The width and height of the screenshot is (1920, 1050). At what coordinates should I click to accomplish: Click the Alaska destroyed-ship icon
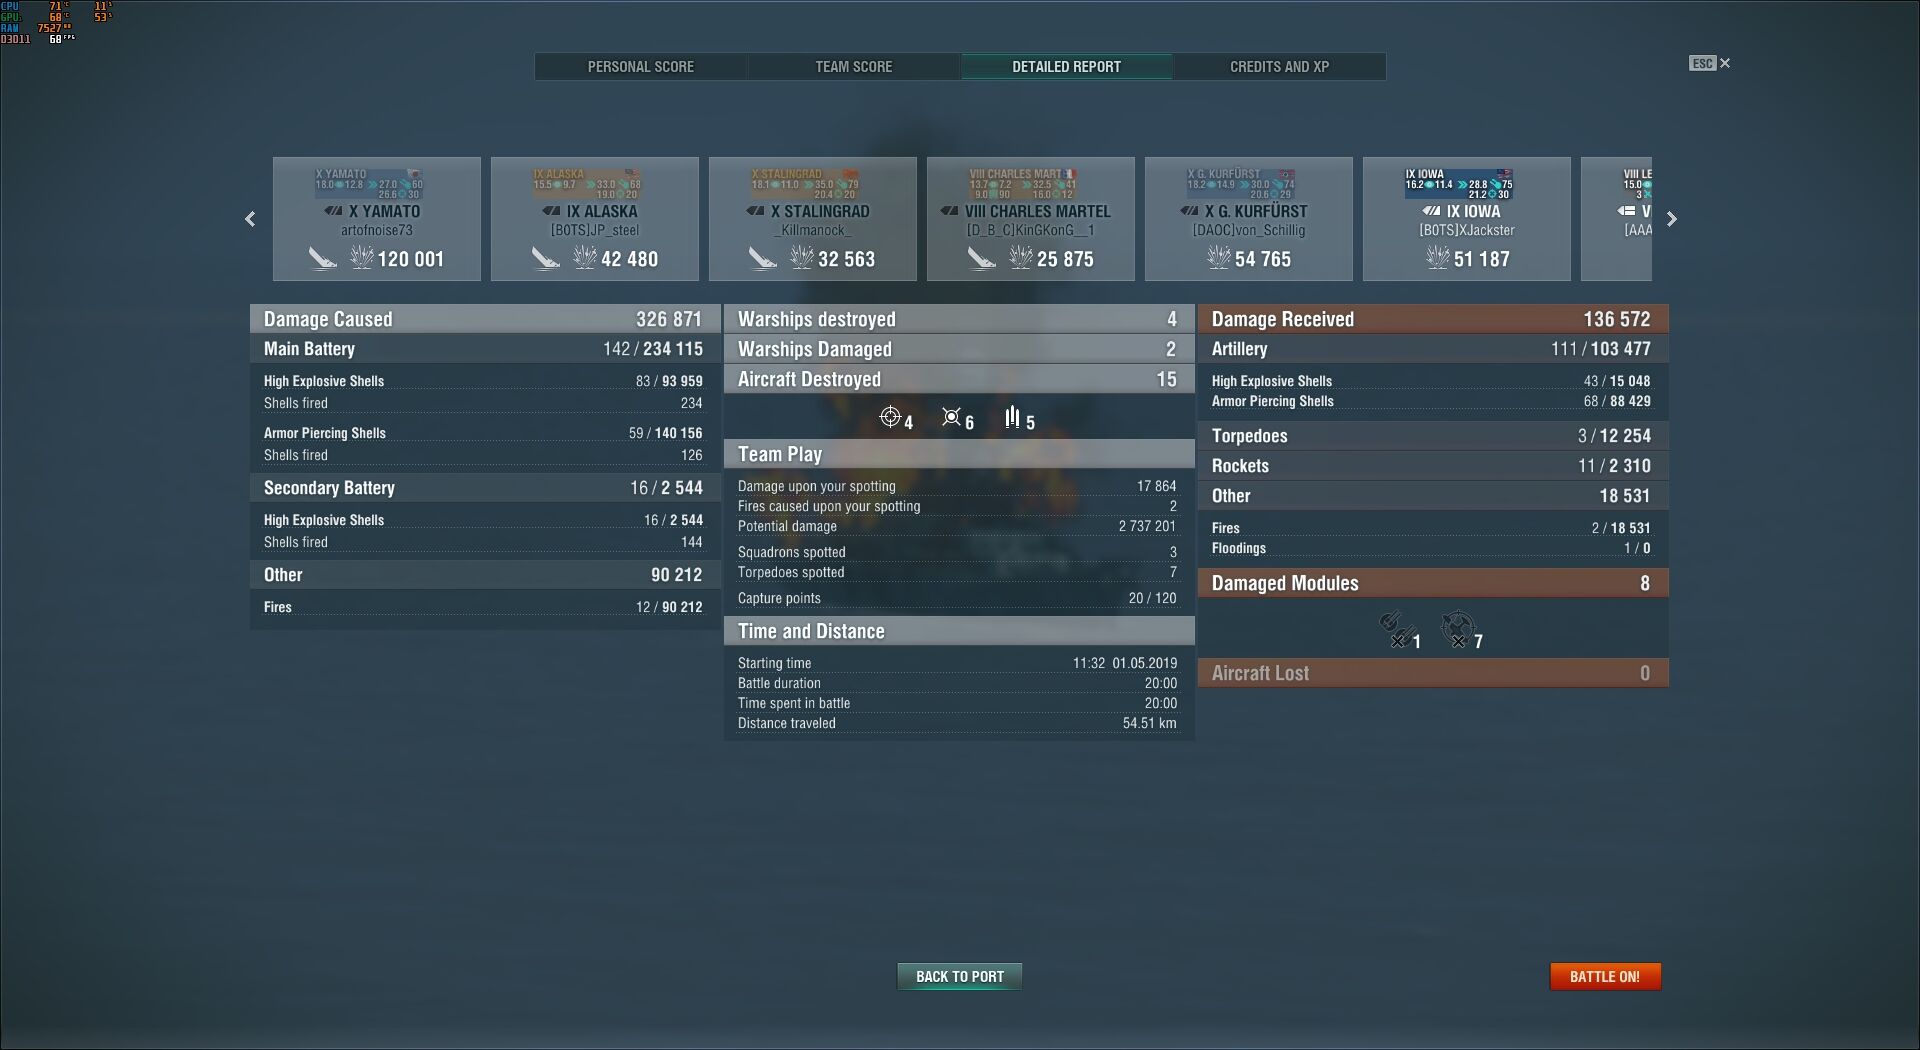point(545,259)
